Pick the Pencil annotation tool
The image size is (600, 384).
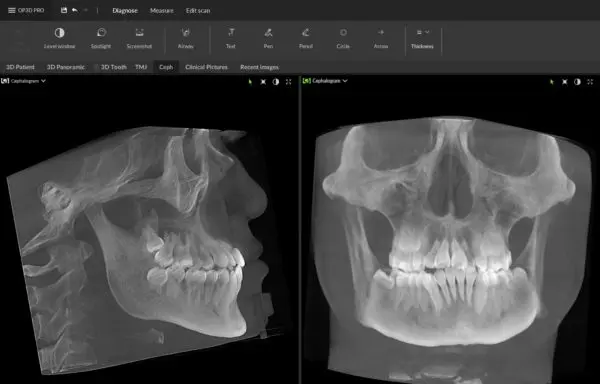click(x=306, y=38)
